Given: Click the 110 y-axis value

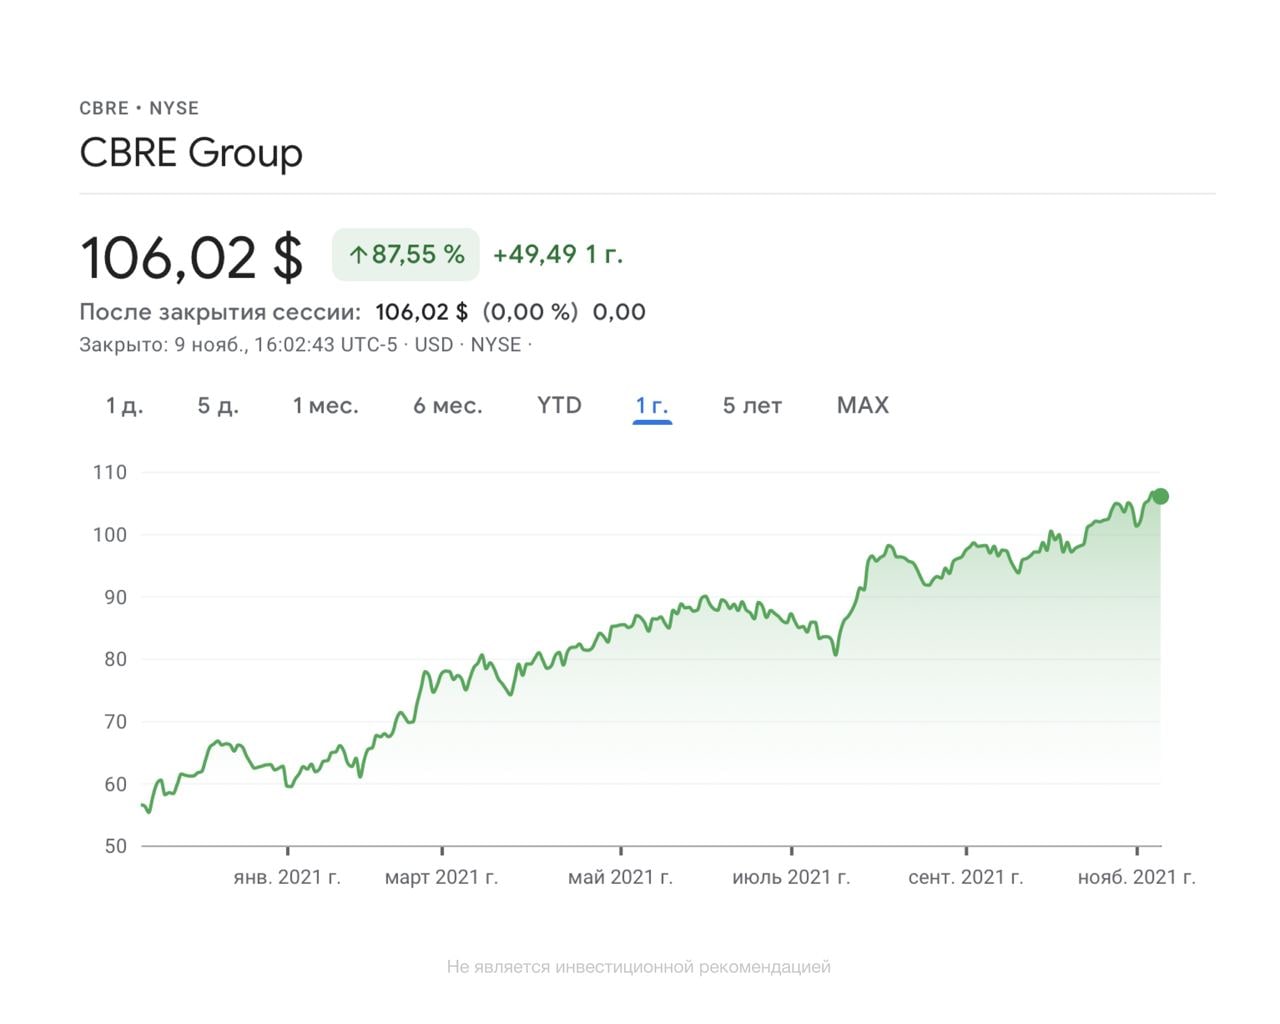Looking at the screenshot, I should pyautogui.click(x=110, y=472).
